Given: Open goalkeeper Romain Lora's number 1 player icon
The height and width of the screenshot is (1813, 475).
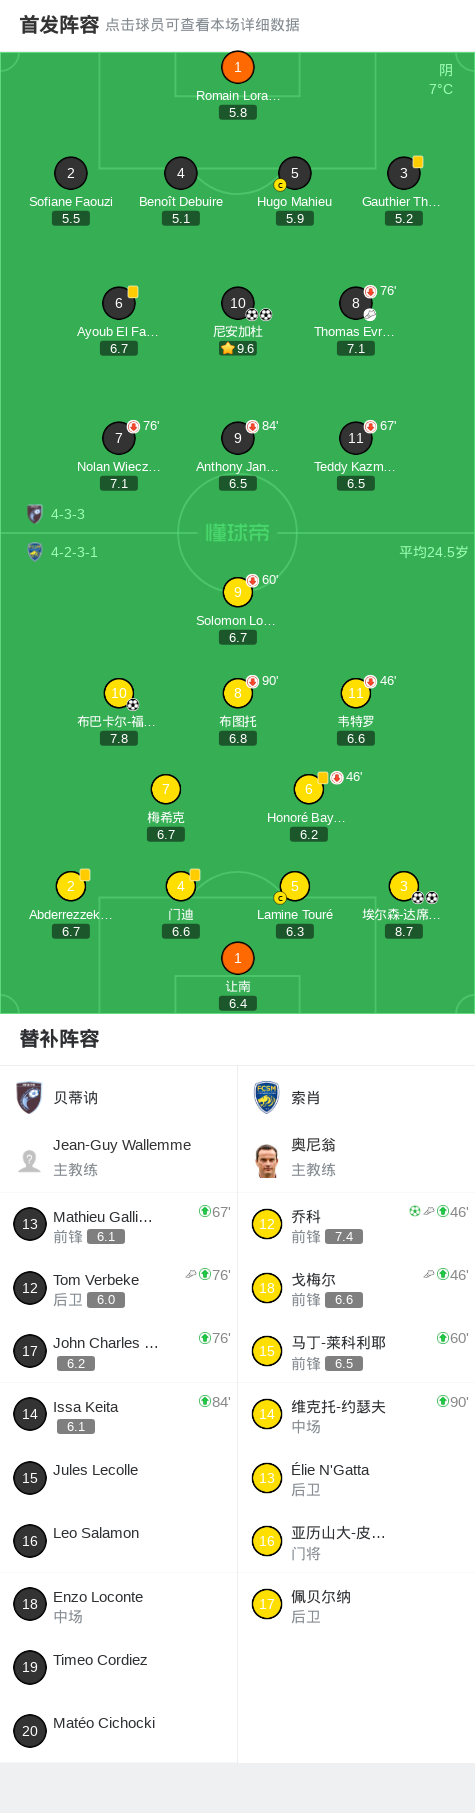Looking at the screenshot, I should tap(238, 67).
